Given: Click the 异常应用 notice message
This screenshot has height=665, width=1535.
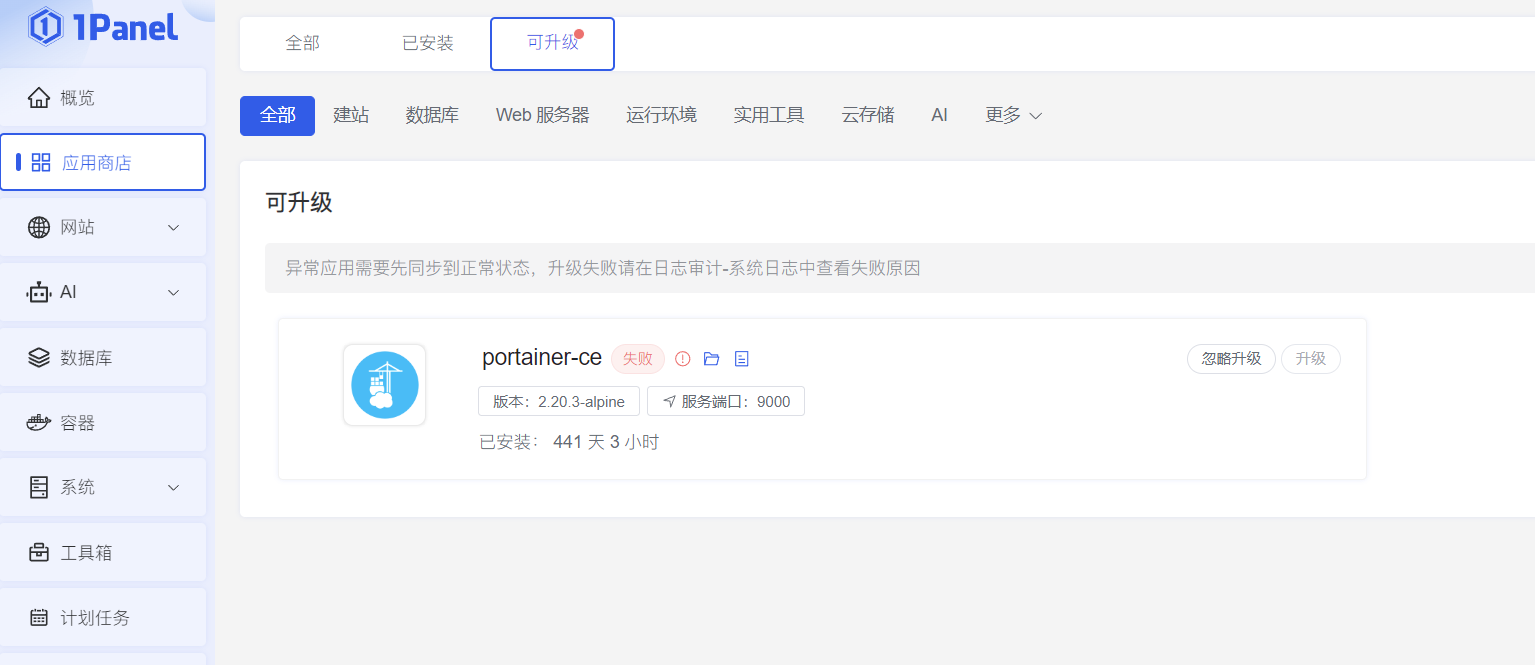Looking at the screenshot, I should 603,268.
